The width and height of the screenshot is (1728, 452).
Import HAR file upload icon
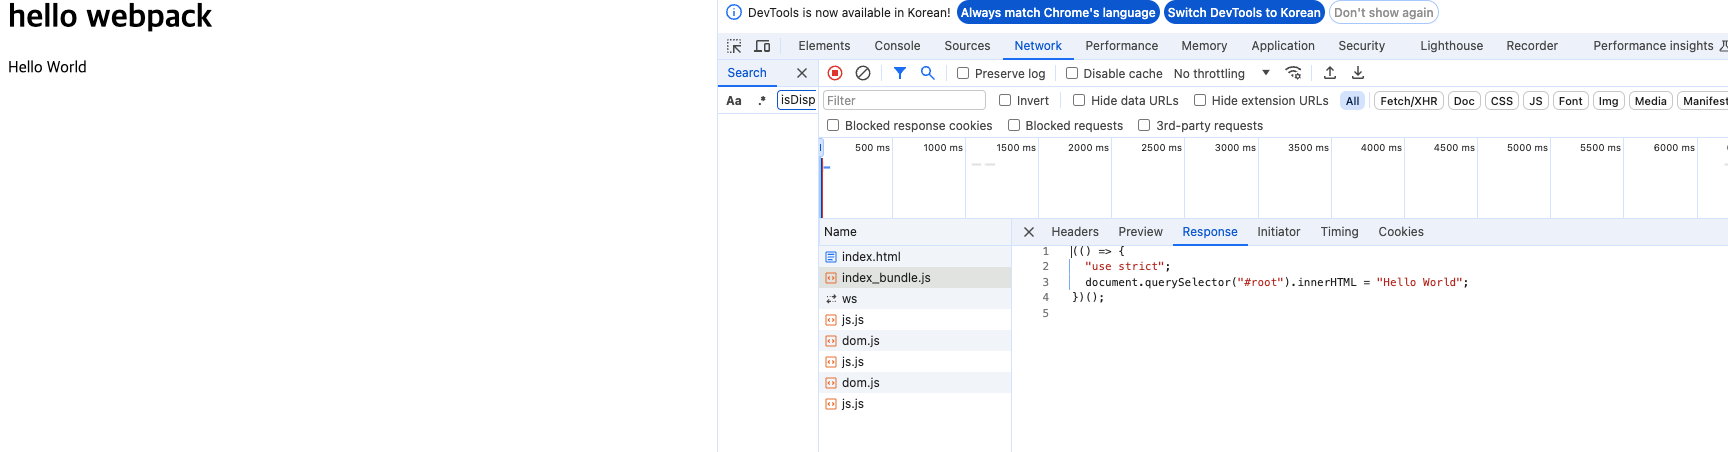(1330, 73)
